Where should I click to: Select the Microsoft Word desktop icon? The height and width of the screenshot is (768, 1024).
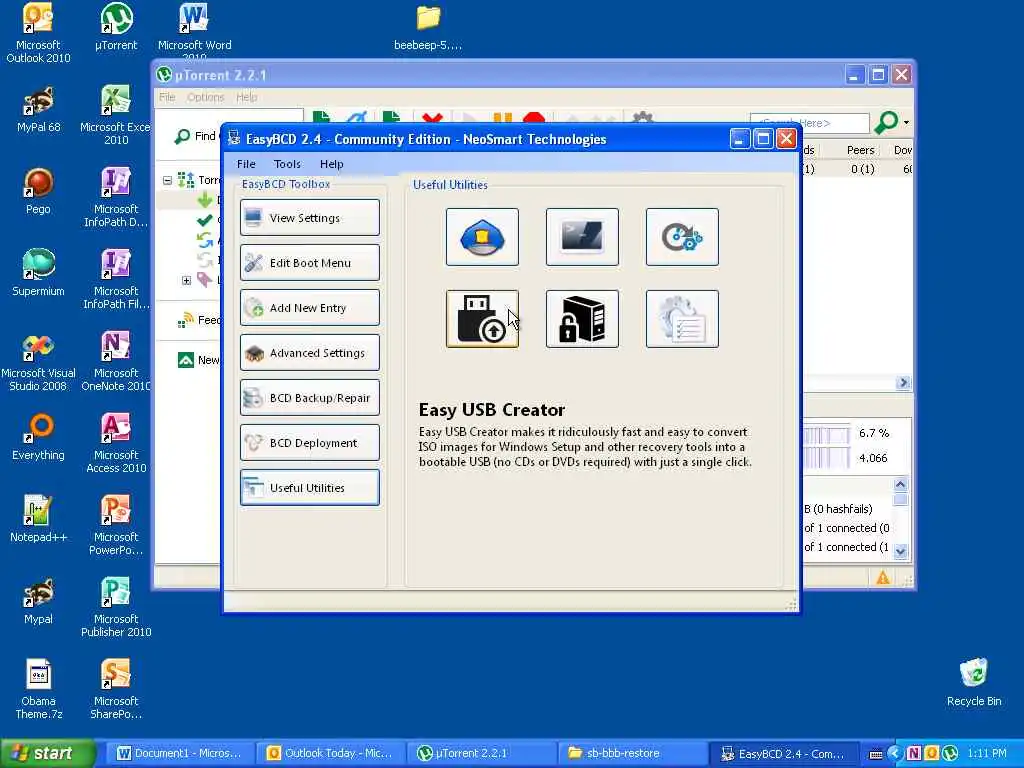(x=195, y=31)
